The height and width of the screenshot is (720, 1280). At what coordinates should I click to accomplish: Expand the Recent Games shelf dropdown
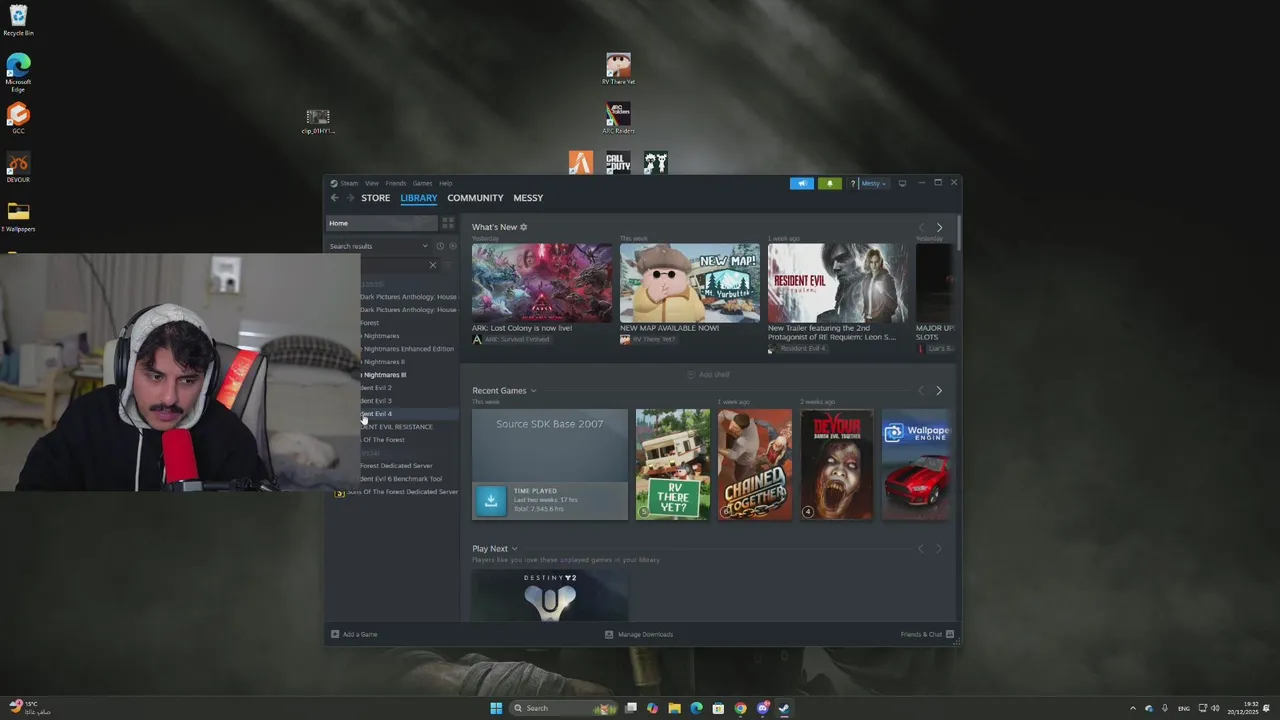533,391
